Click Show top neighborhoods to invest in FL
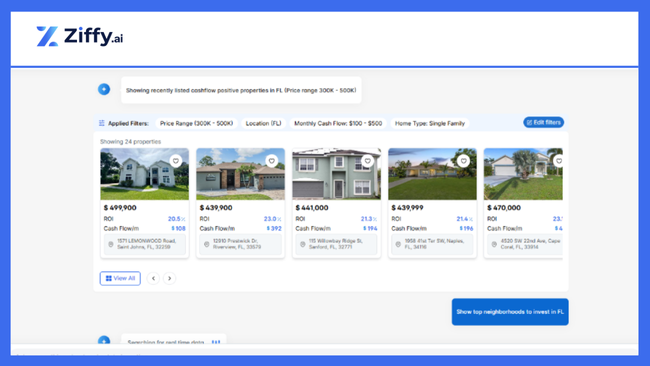Image resolution: width=650 pixels, height=366 pixels. click(510, 312)
